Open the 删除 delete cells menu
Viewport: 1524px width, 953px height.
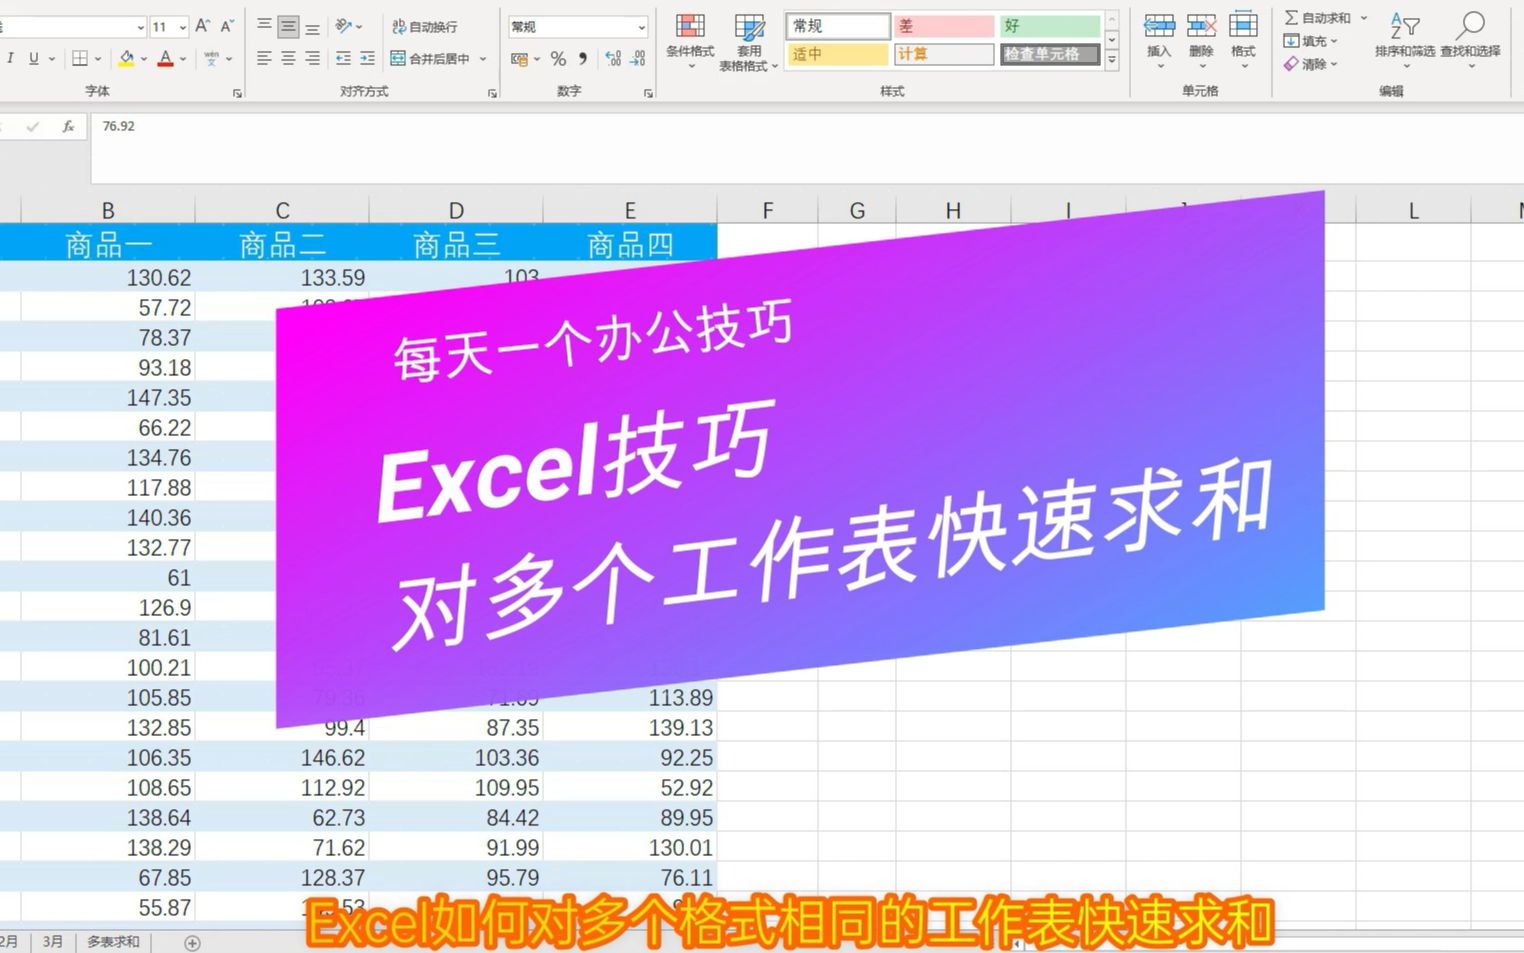(x=1201, y=41)
